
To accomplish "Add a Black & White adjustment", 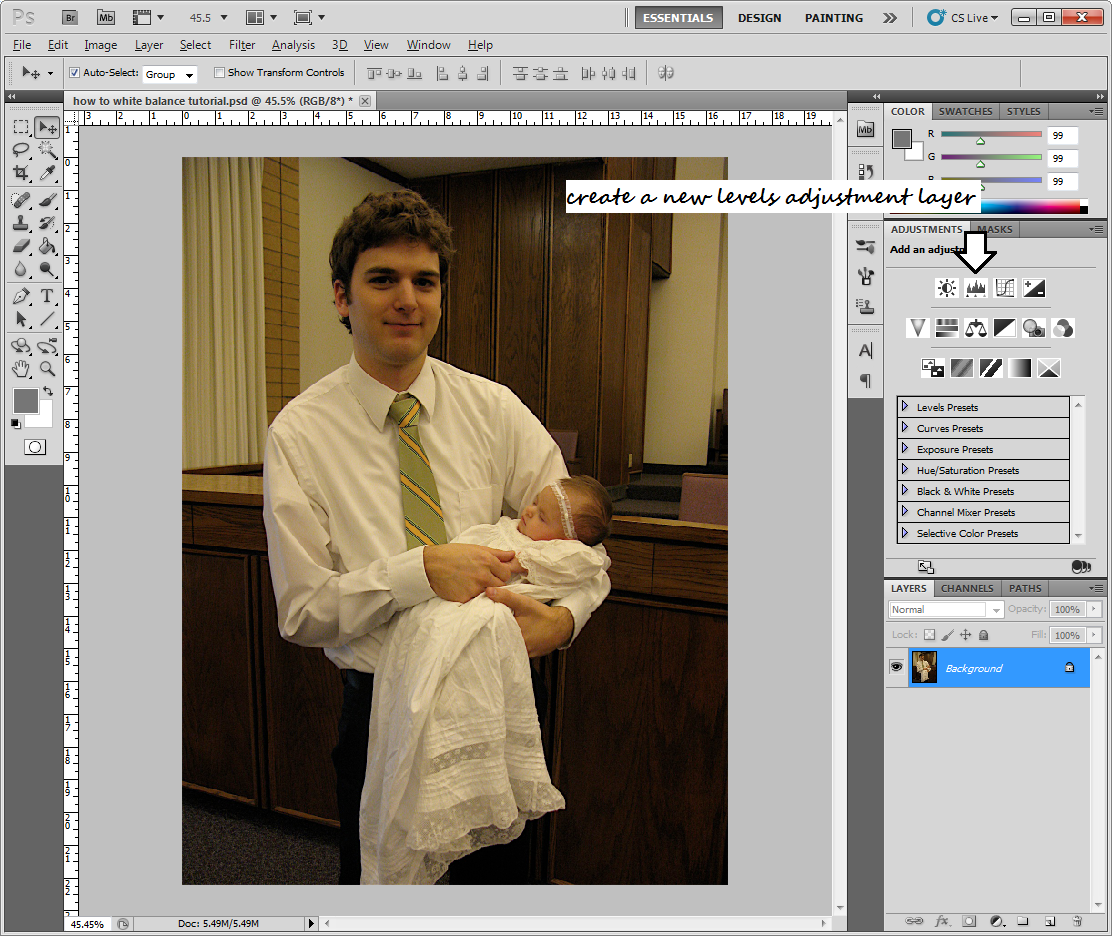I will coord(1005,328).
